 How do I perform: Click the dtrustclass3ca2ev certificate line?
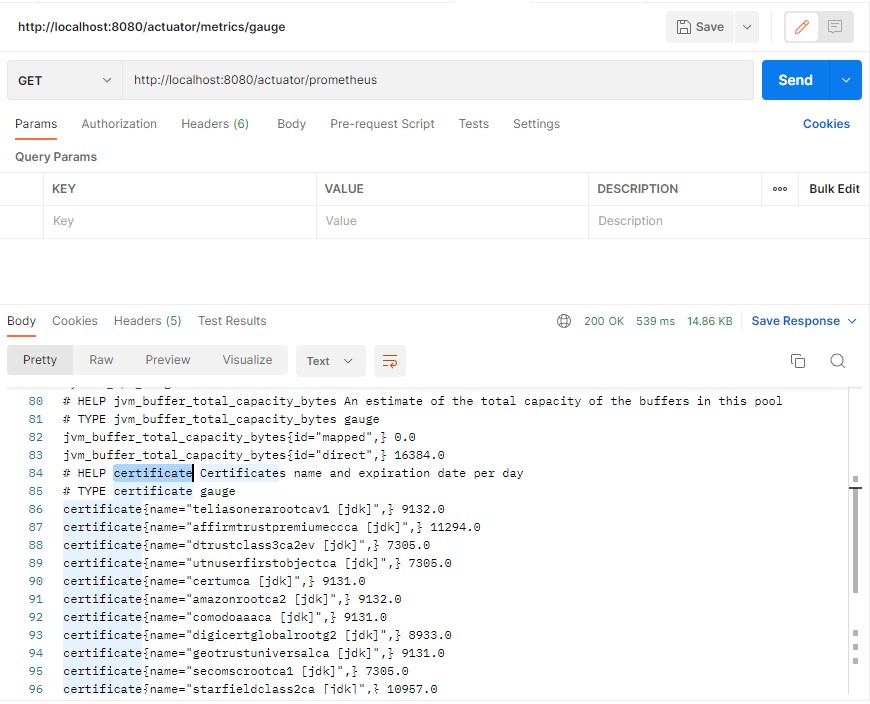[x=246, y=545]
